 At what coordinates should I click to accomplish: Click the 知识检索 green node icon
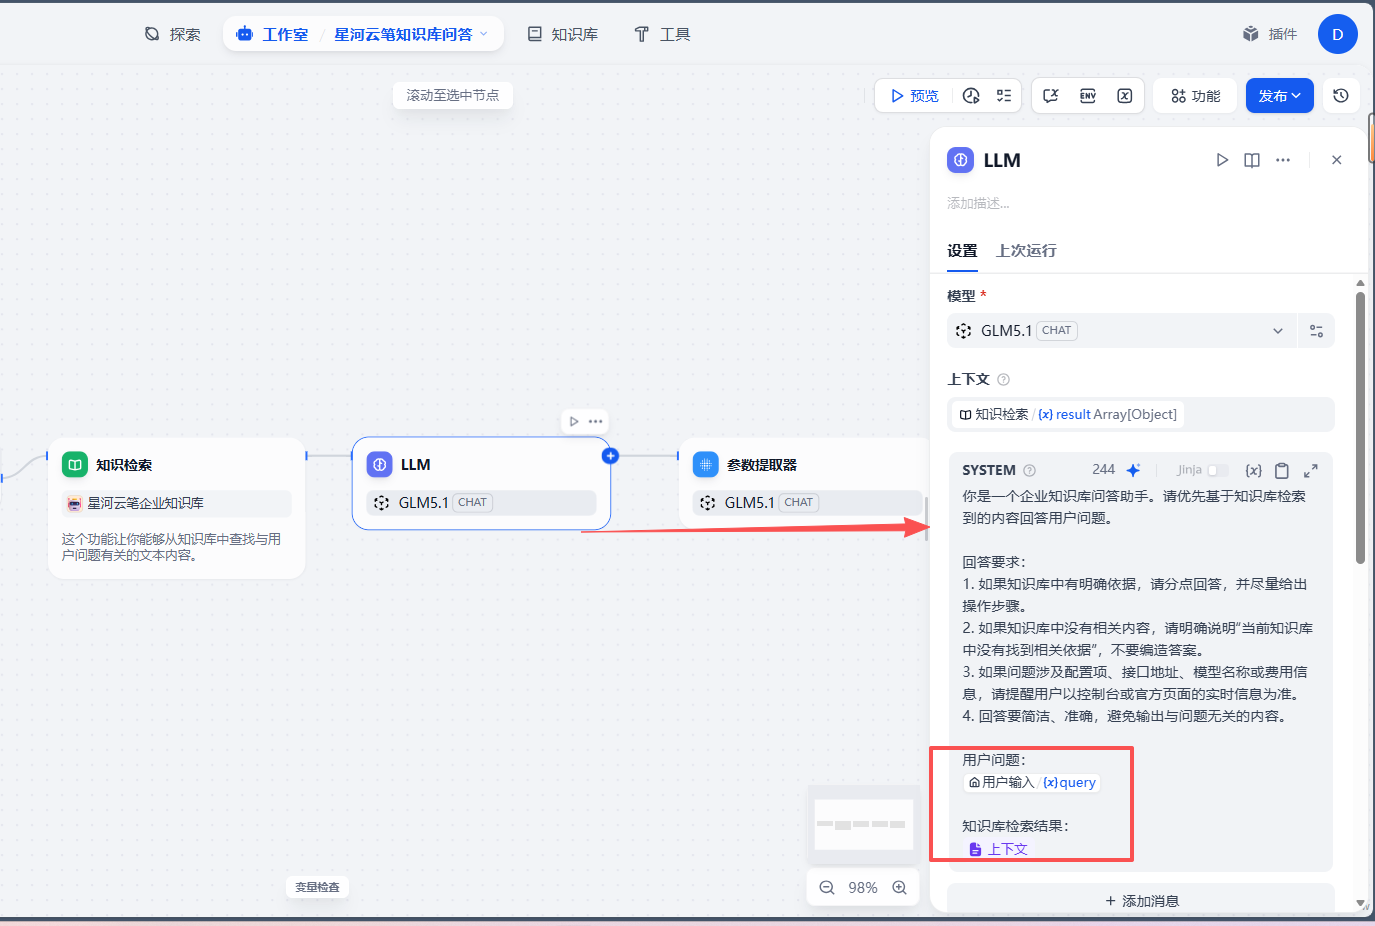(x=75, y=465)
